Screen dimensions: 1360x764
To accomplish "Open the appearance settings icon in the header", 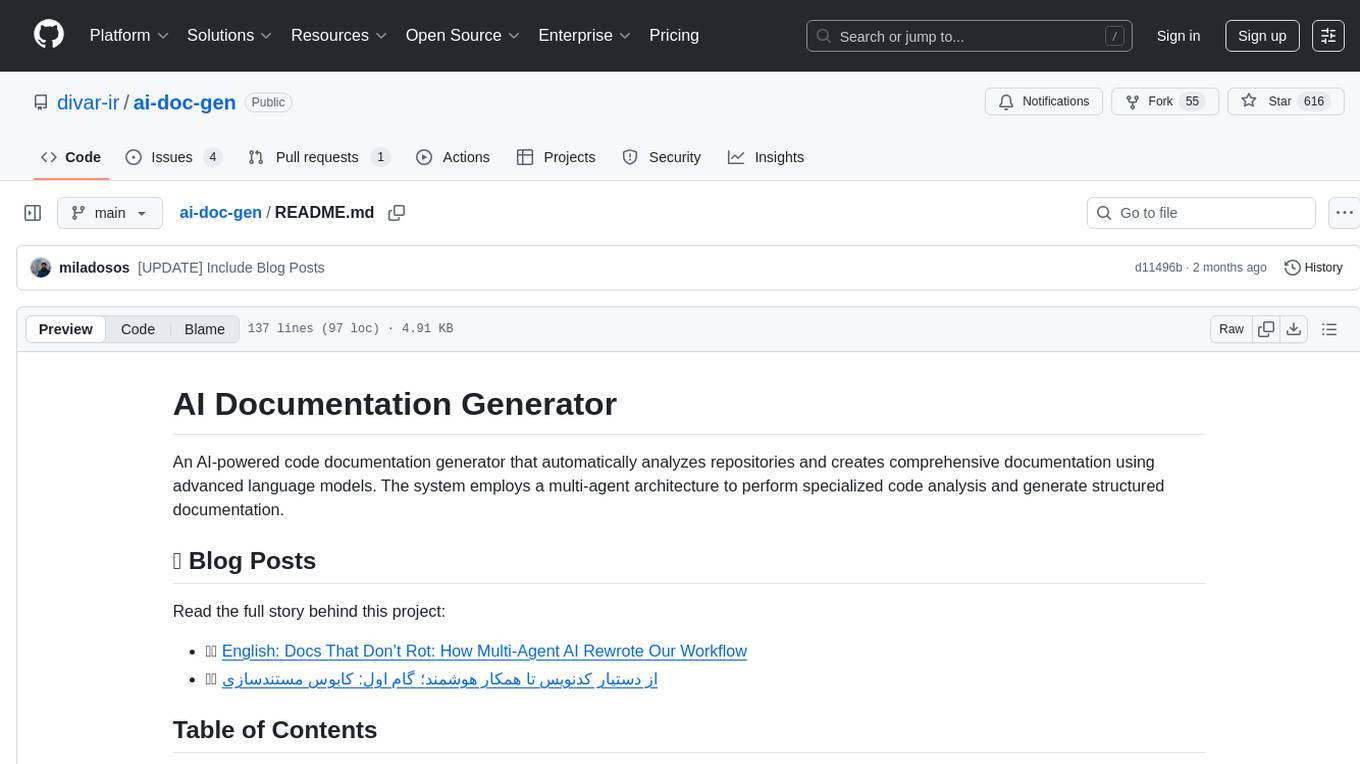I will click(1328, 36).
